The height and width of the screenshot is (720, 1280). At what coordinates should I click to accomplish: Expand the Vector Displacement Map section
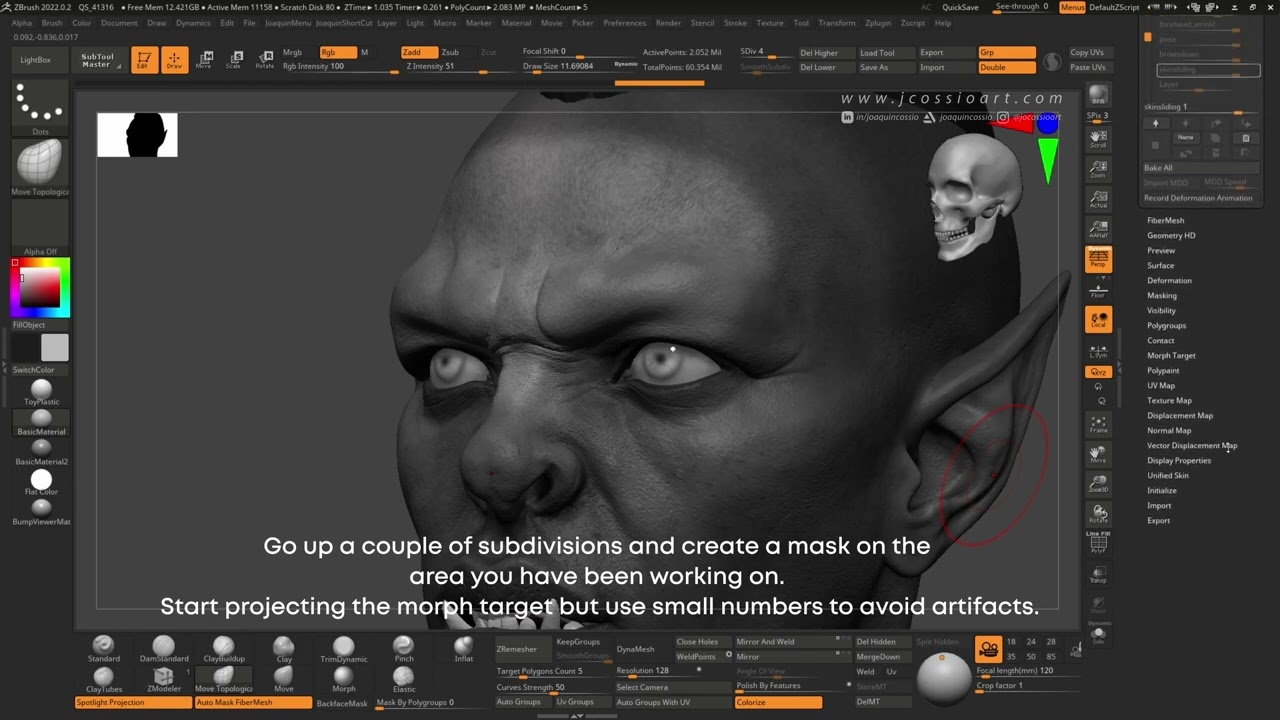1192,445
